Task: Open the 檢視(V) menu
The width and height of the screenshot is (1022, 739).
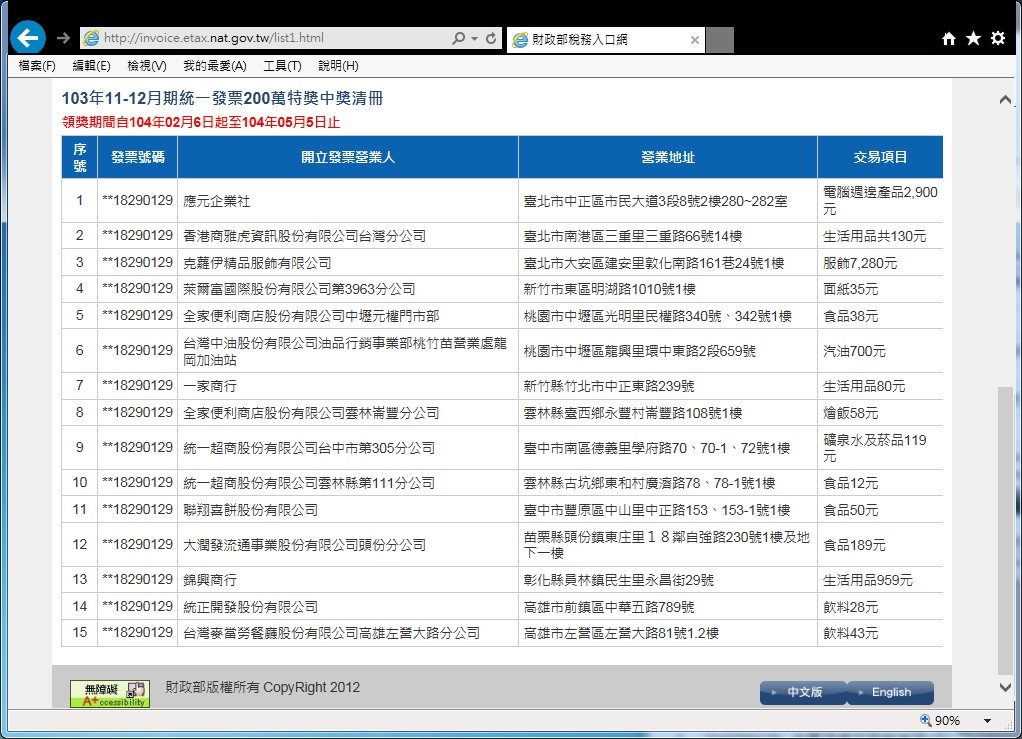Action: [147, 66]
